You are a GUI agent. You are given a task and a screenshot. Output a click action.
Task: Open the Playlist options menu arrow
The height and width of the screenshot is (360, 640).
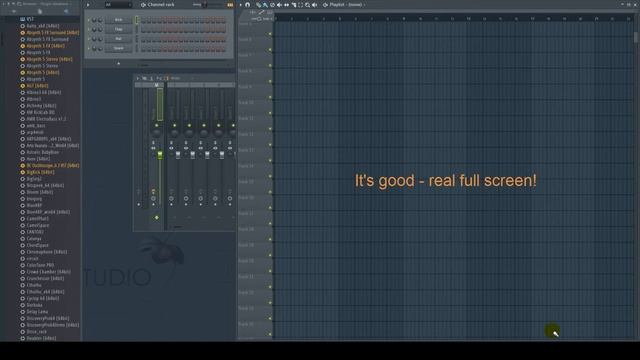pyautogui.click(x=240, y=5)
